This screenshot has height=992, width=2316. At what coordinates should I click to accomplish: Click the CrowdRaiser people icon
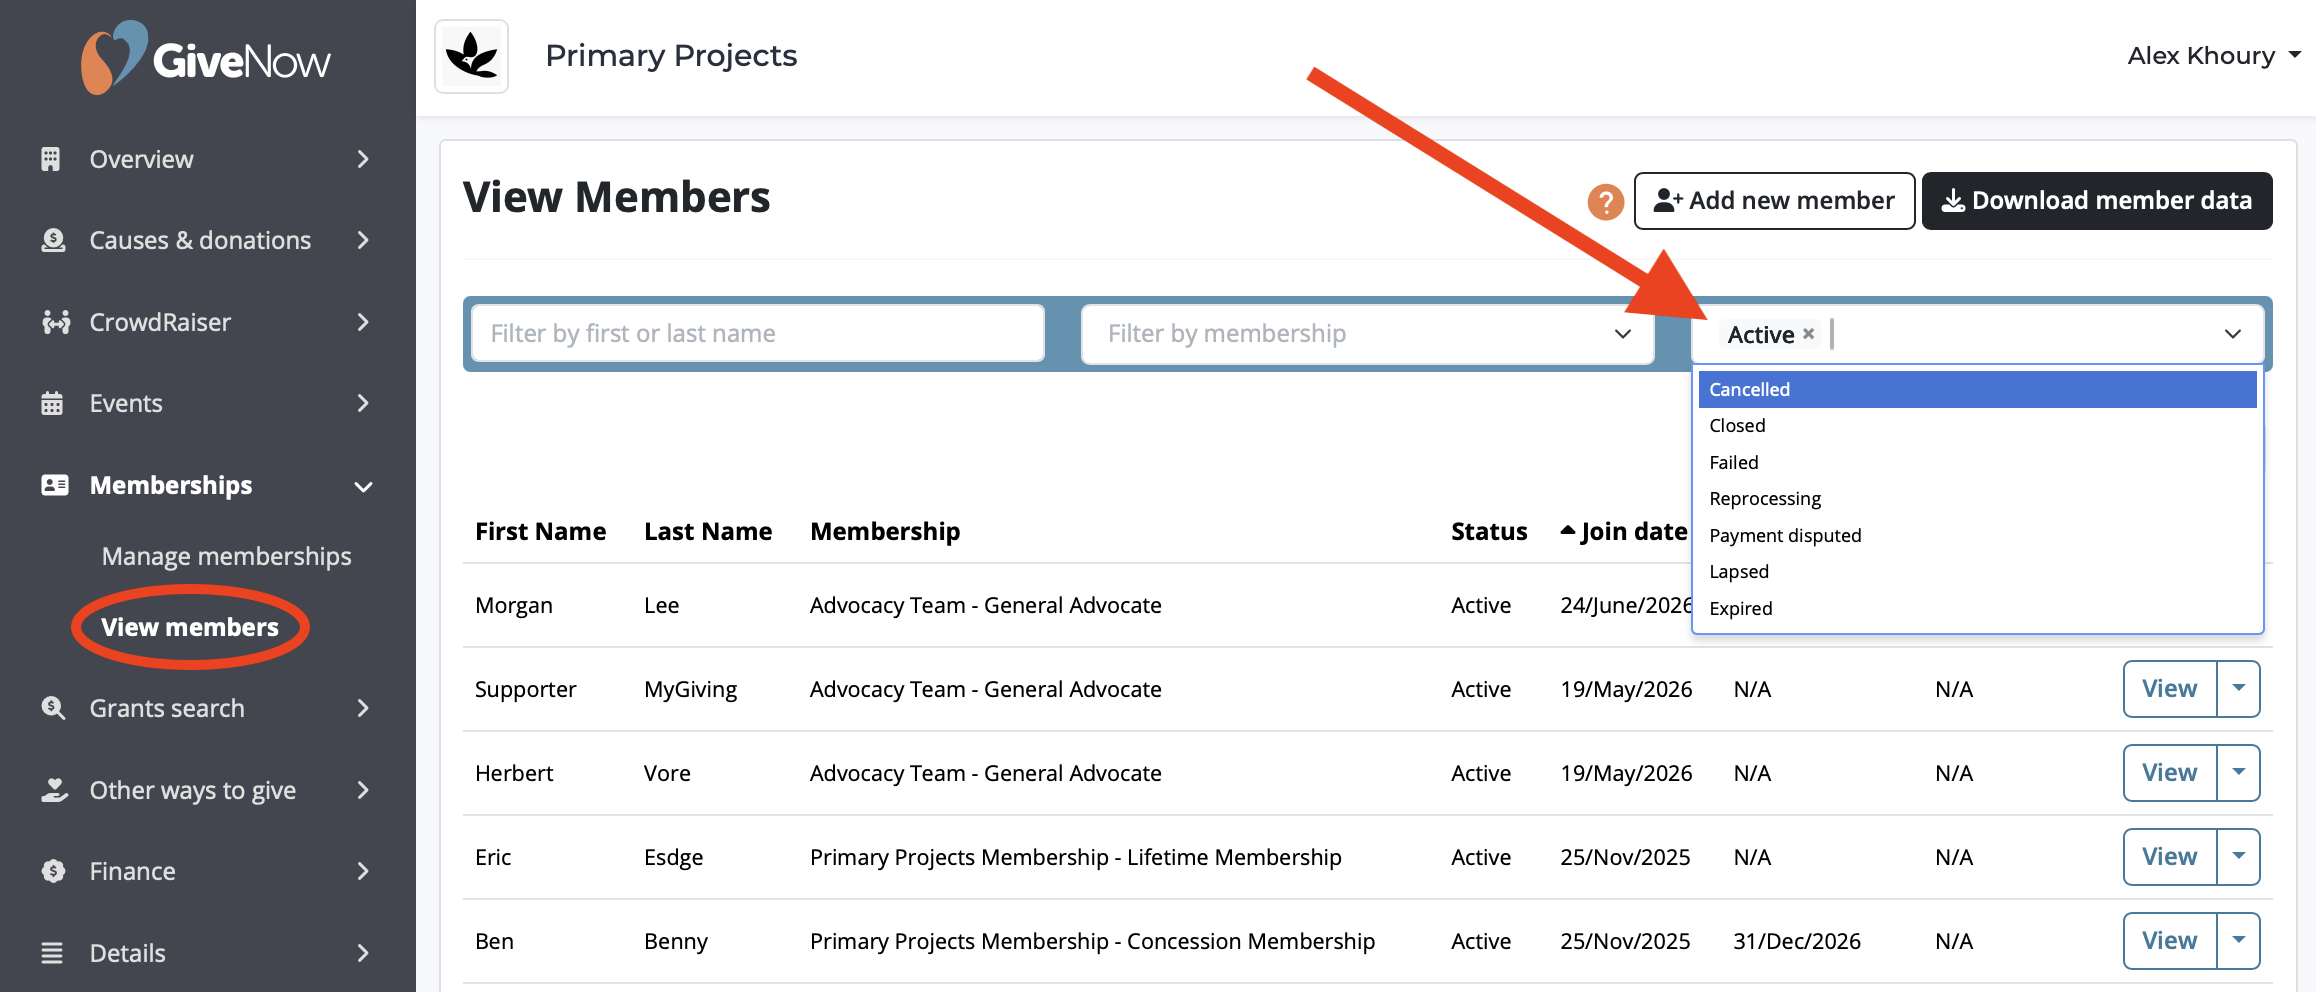point(55,322)
